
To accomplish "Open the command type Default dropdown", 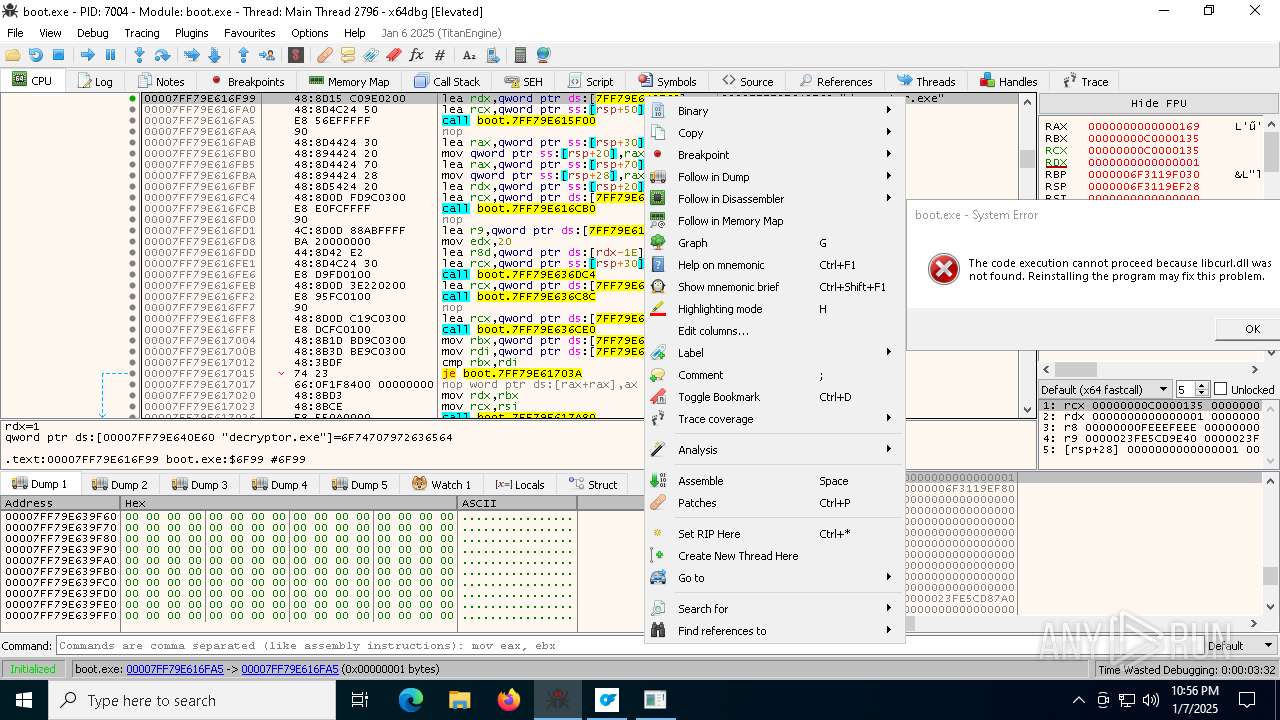I will click(1238, 646).
